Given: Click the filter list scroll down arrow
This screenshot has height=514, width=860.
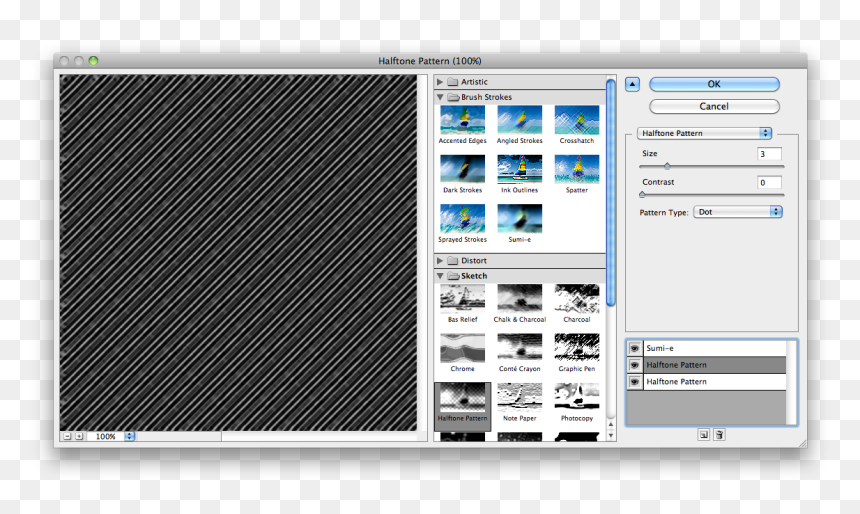Looking at the screenshot, I should coord(610,436).
